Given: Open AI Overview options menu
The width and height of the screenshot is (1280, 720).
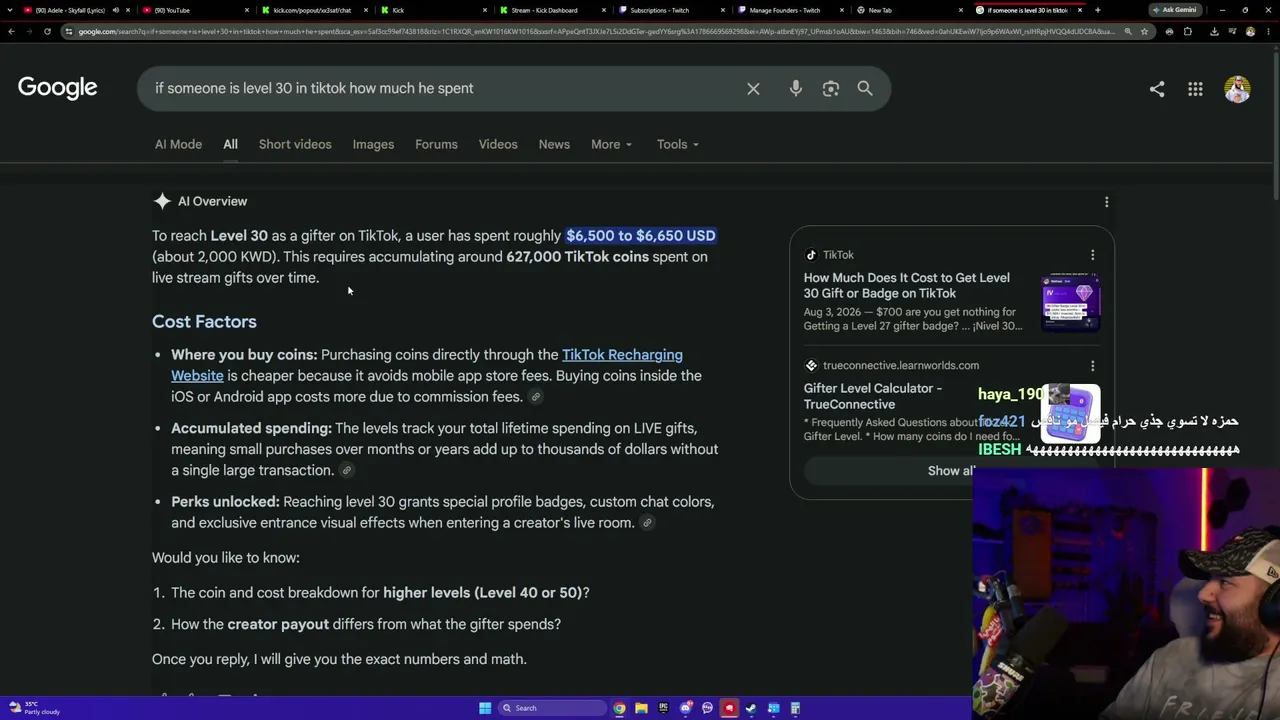Looking at the screenshot, I should (1106, 202).
